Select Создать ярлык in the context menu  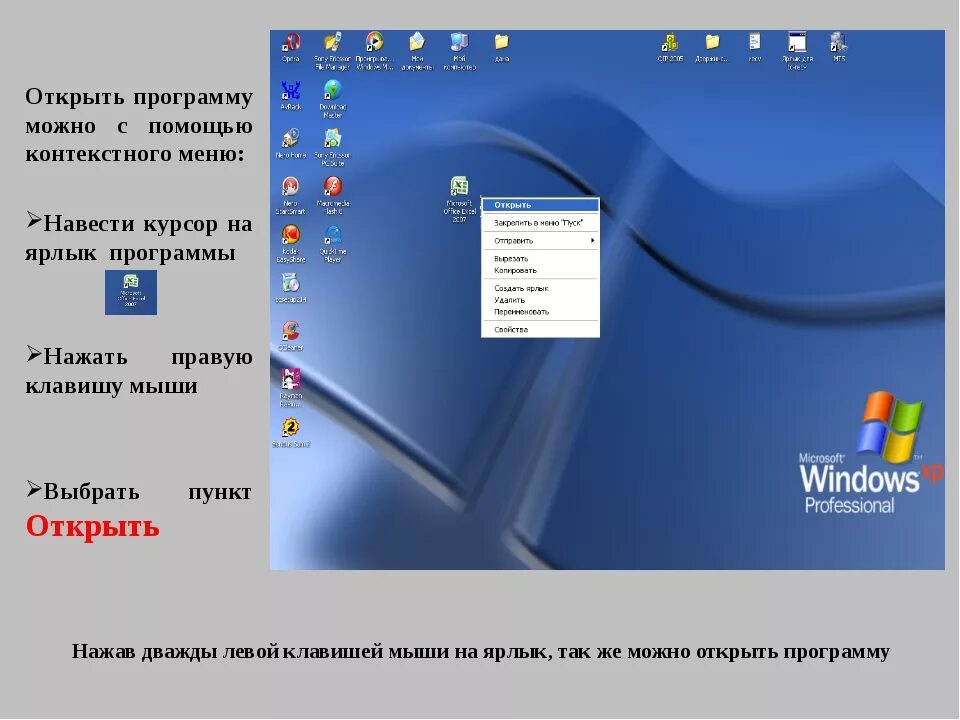(x=540, y=288)
